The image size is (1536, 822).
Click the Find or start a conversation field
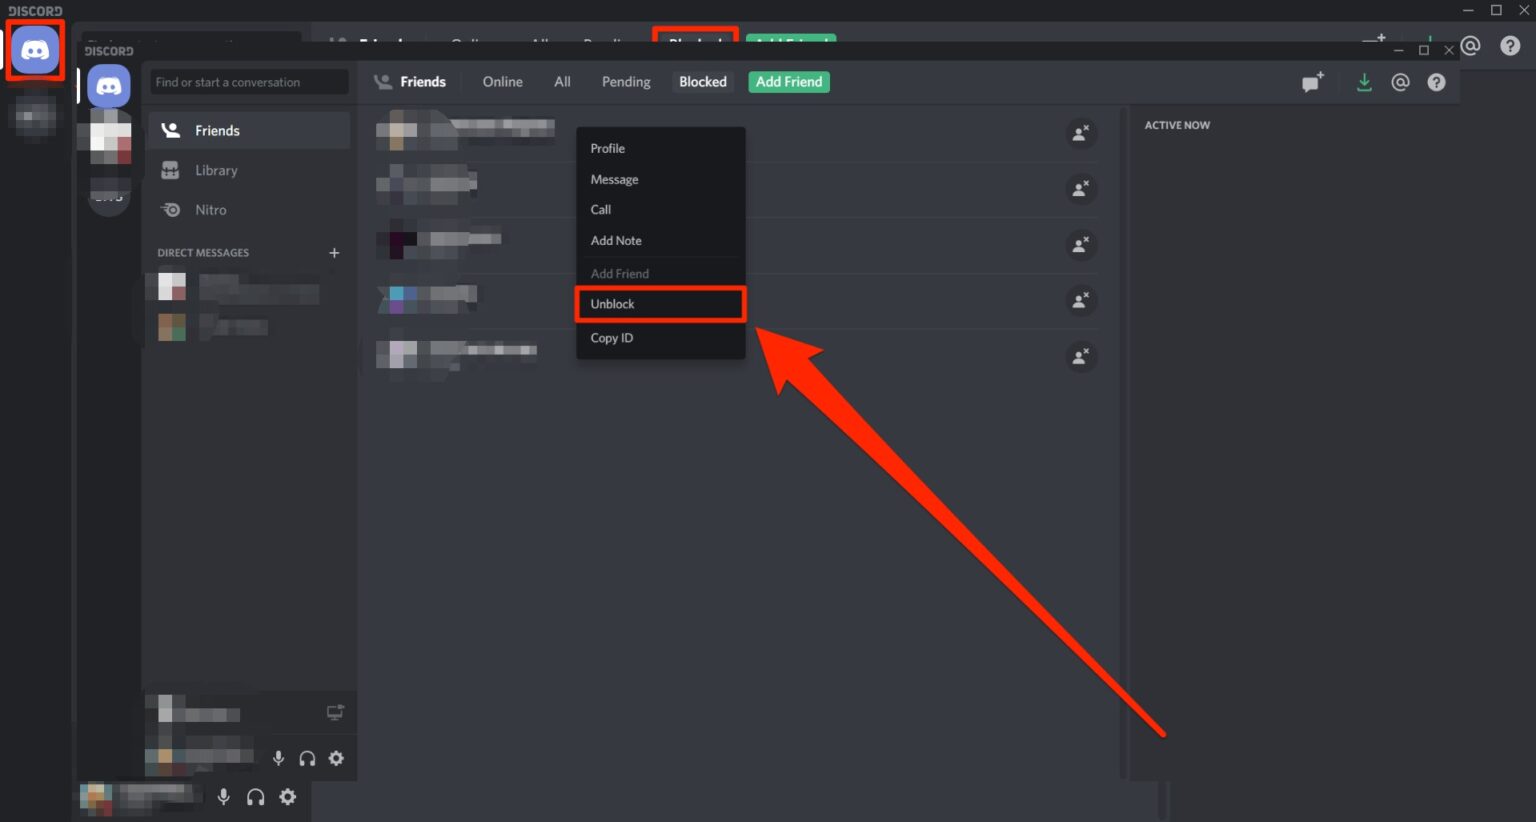click(249, 82)
